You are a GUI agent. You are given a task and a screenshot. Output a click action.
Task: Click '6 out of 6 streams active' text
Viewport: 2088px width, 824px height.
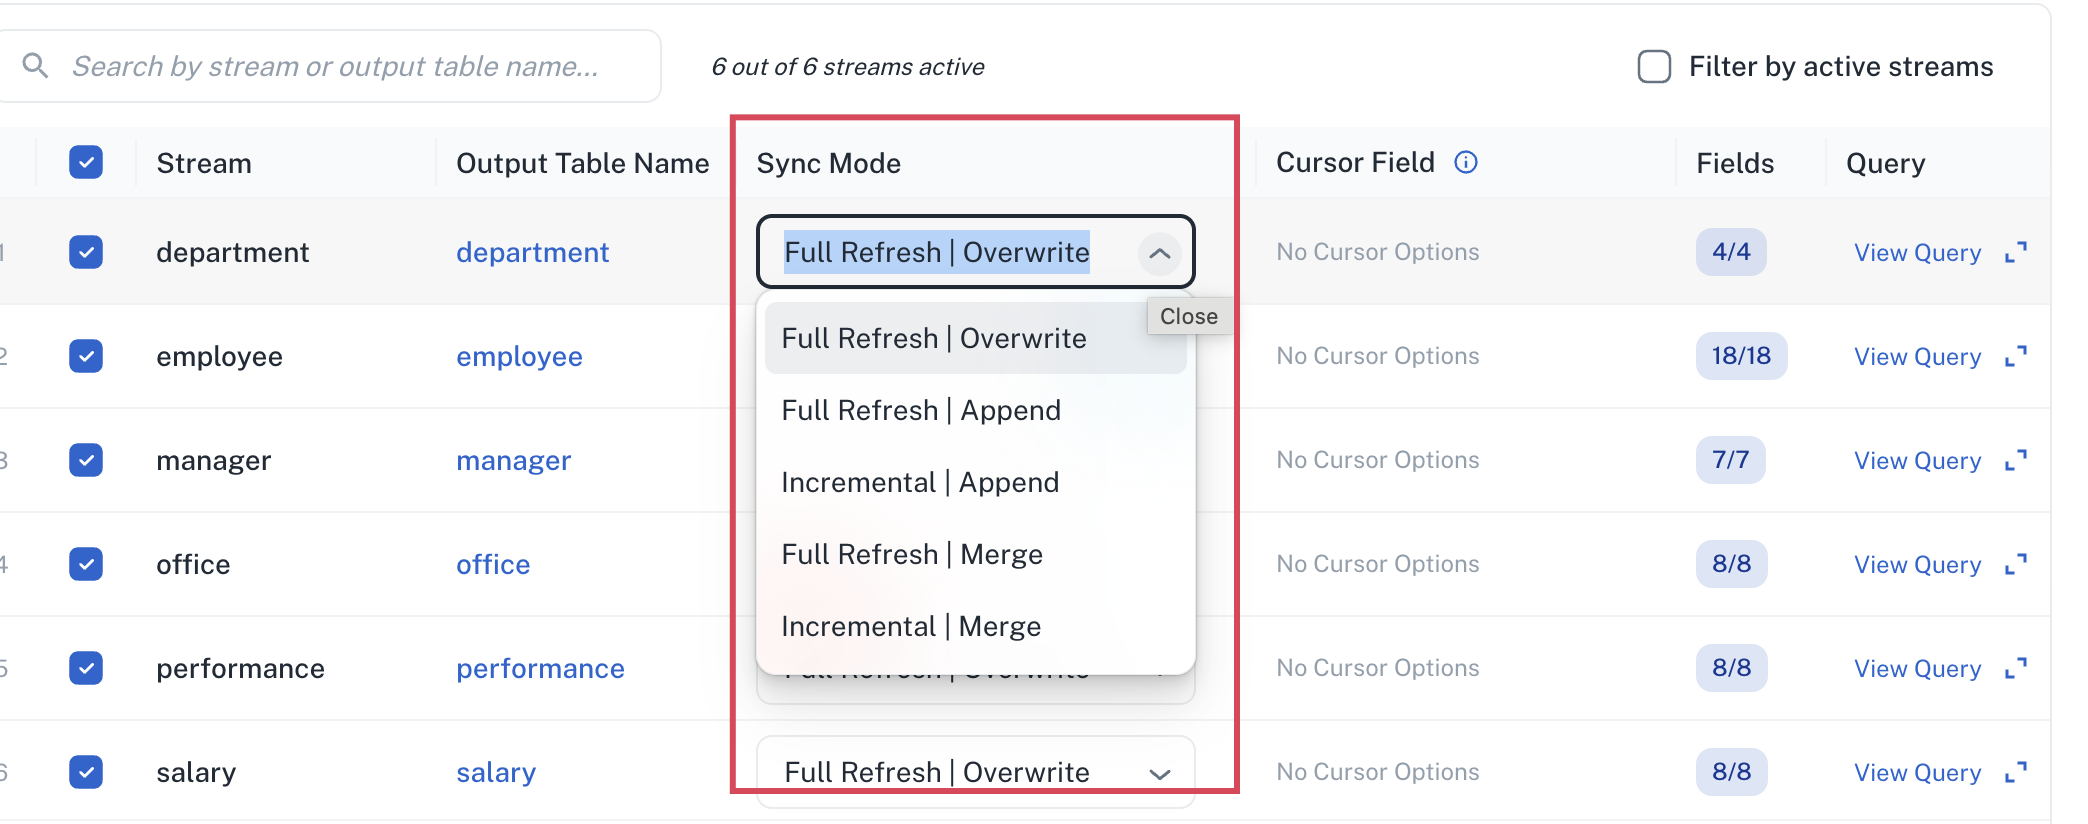click(848, 67)
